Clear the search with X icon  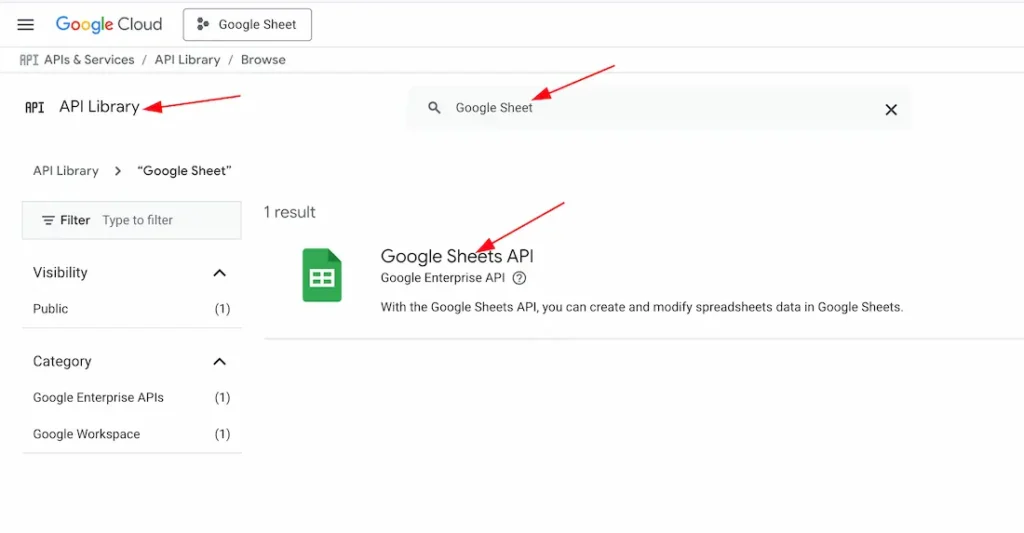point(891,109)
